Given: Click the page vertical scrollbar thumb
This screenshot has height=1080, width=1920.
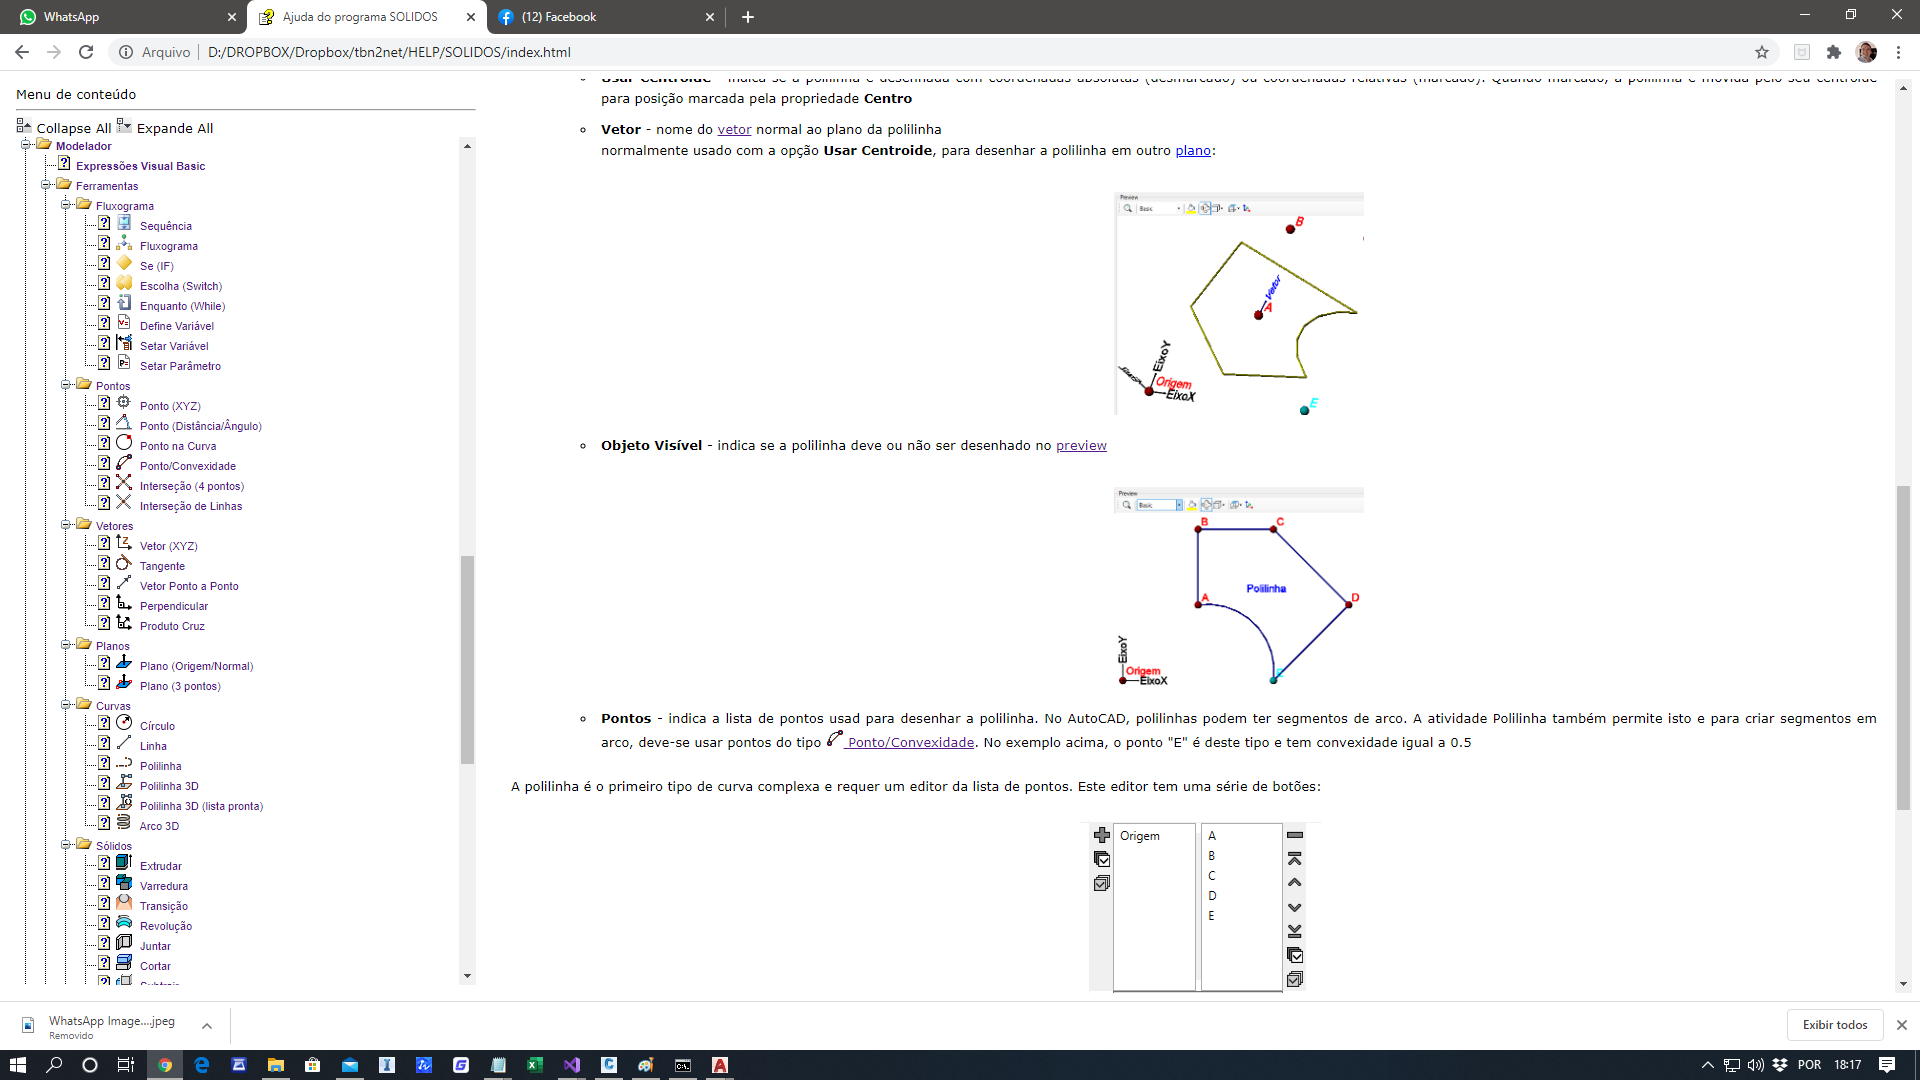Looking at the screenshot, I should pyautogui.click(x=1903, y=647).
